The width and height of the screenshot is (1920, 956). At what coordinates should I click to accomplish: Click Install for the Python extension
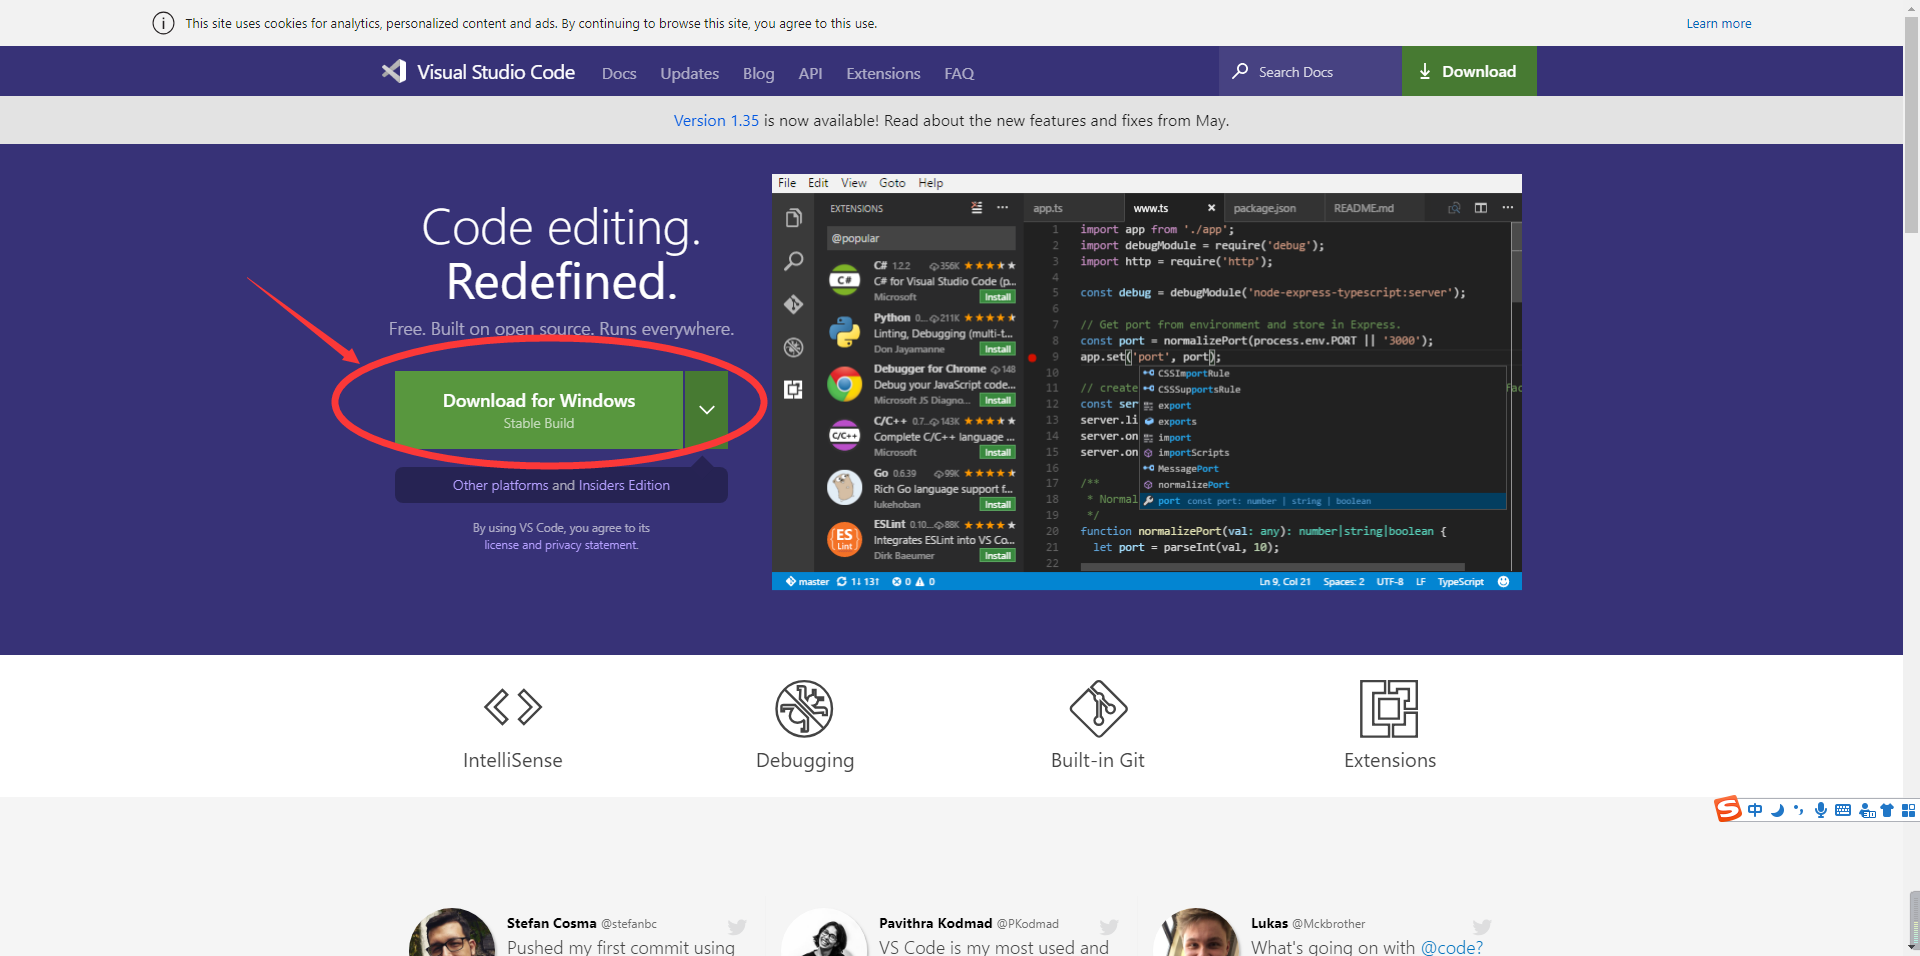[x=997, y=349]
